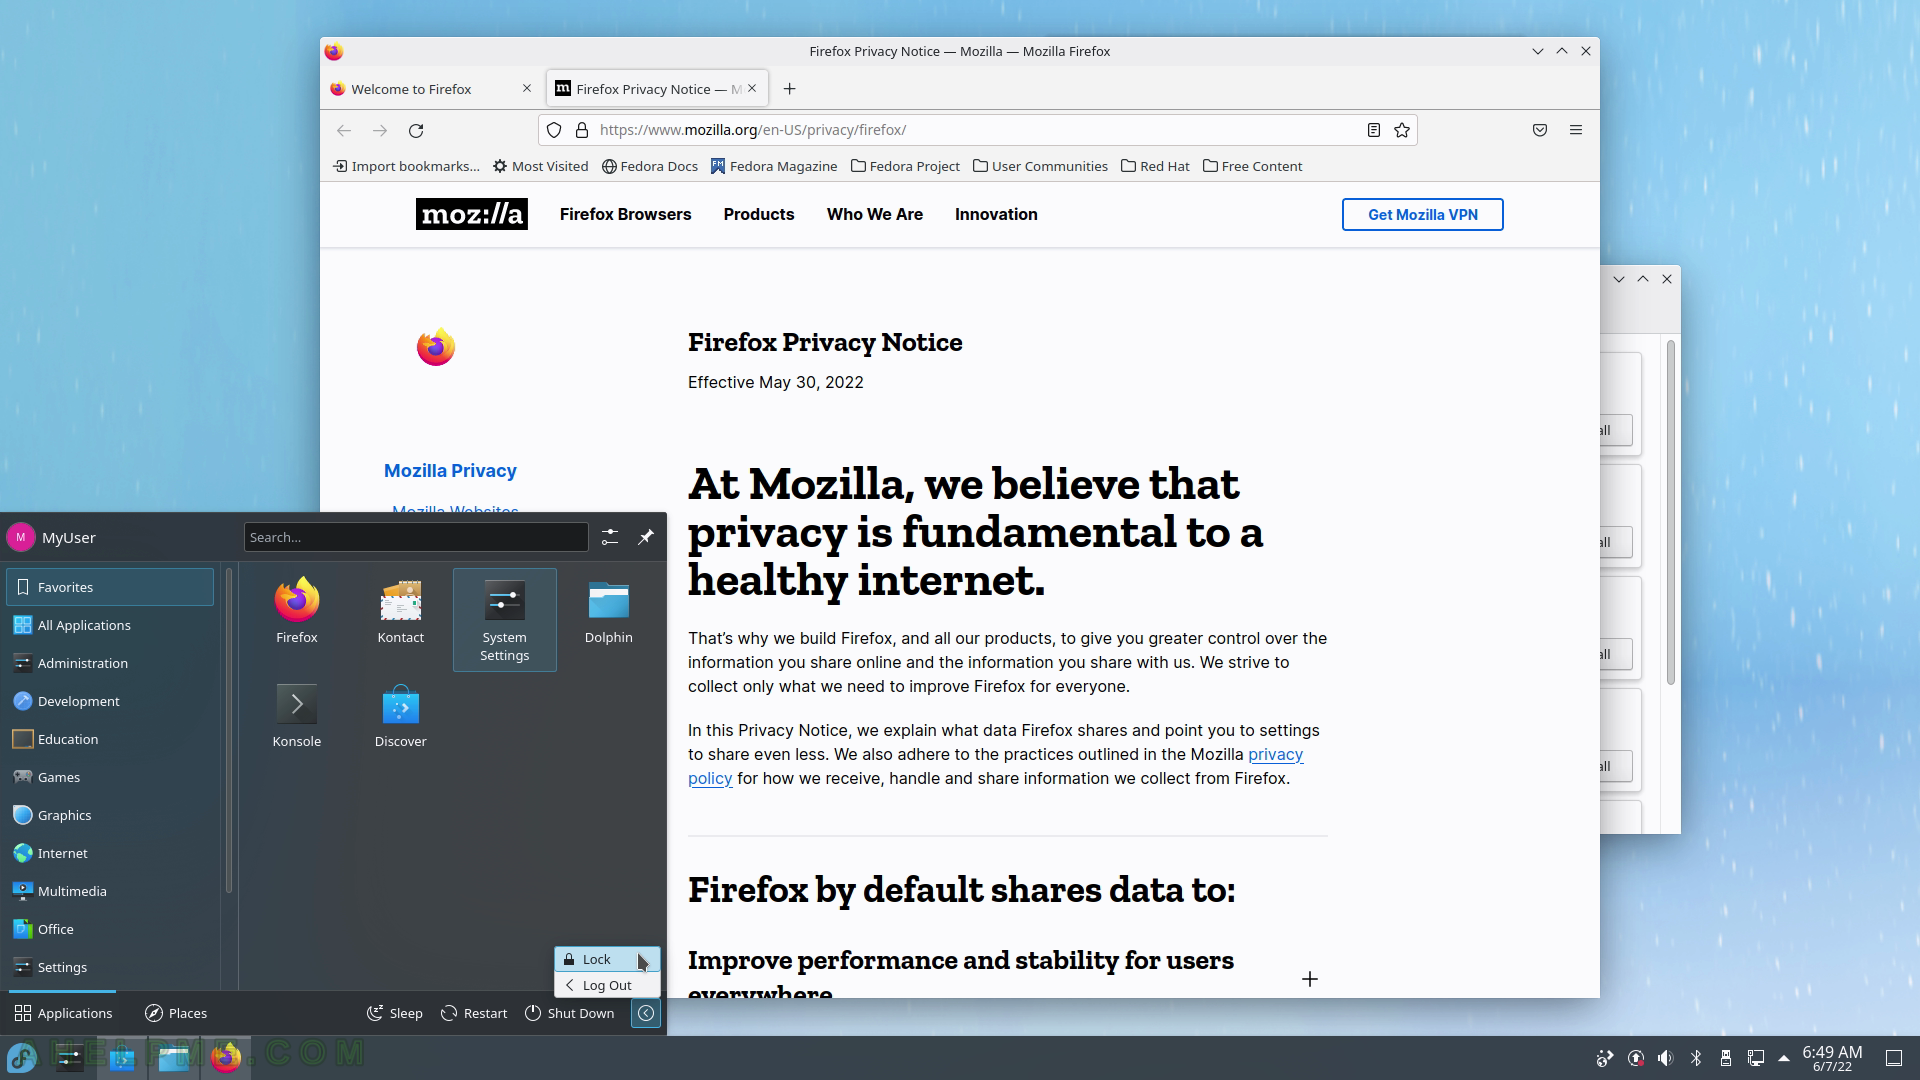Open System Settings from Favorites
Screen dimensions: 1920x1080
pos(505,620)
